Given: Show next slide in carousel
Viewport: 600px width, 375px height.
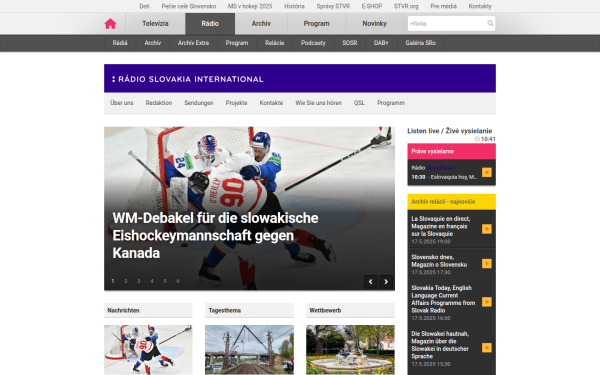Looking at the screenshot, I should coord(386,282).
